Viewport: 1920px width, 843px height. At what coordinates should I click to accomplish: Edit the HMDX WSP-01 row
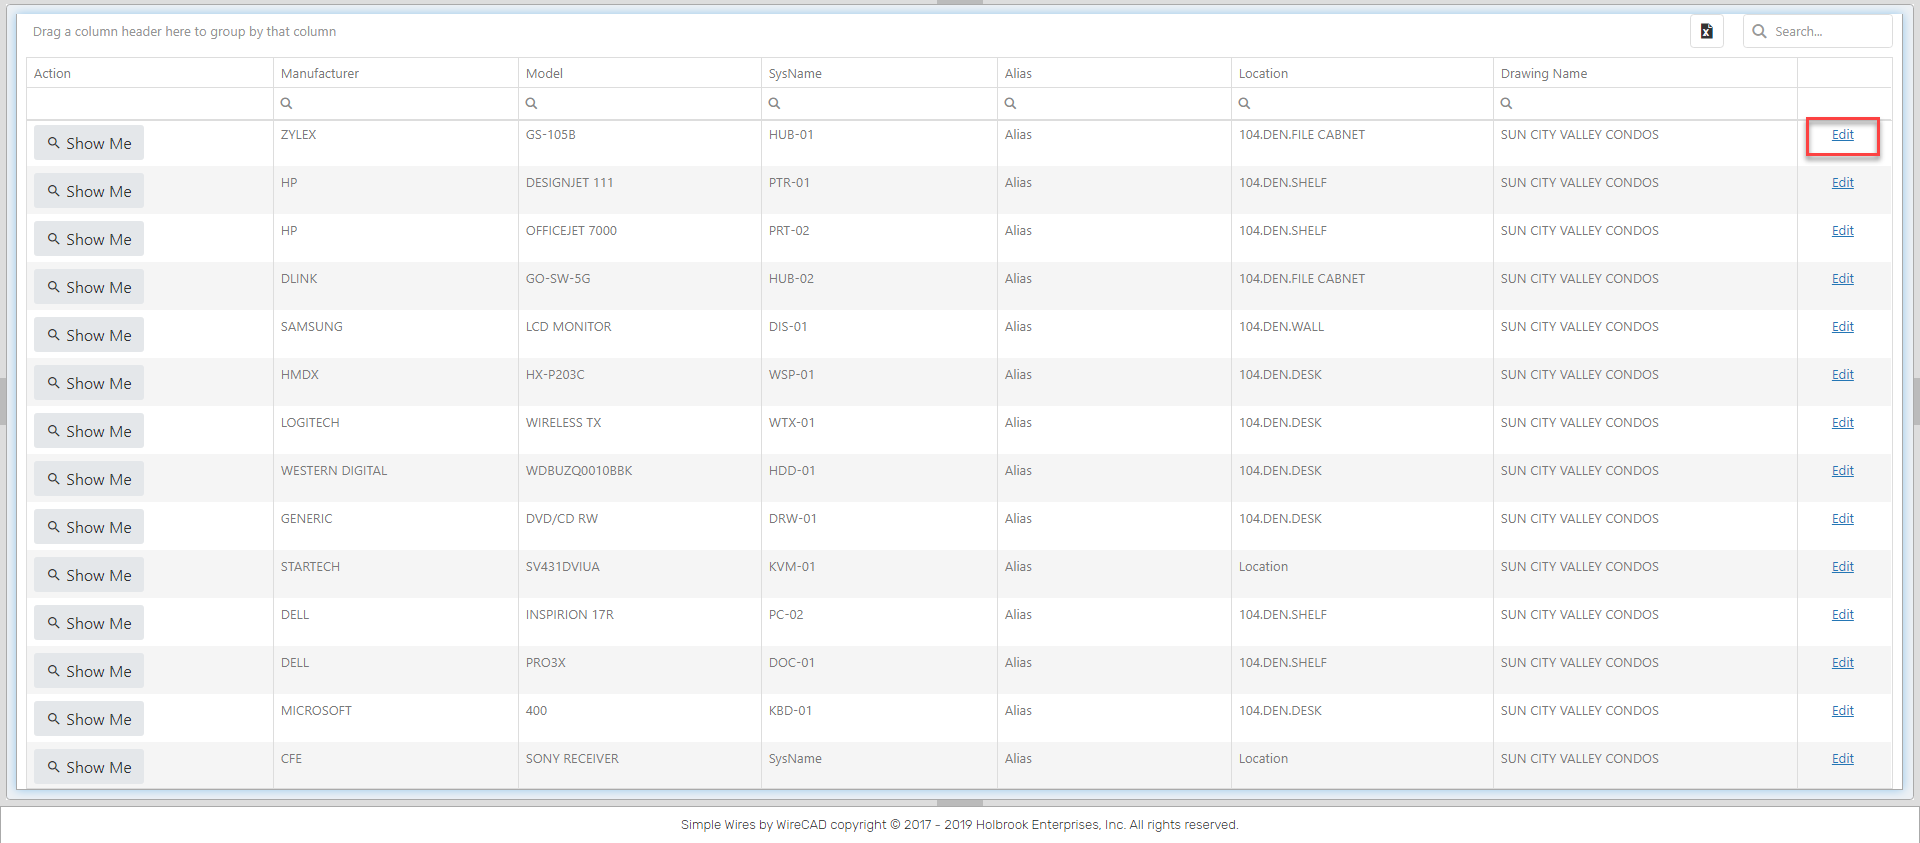(x=1842, y=375)
